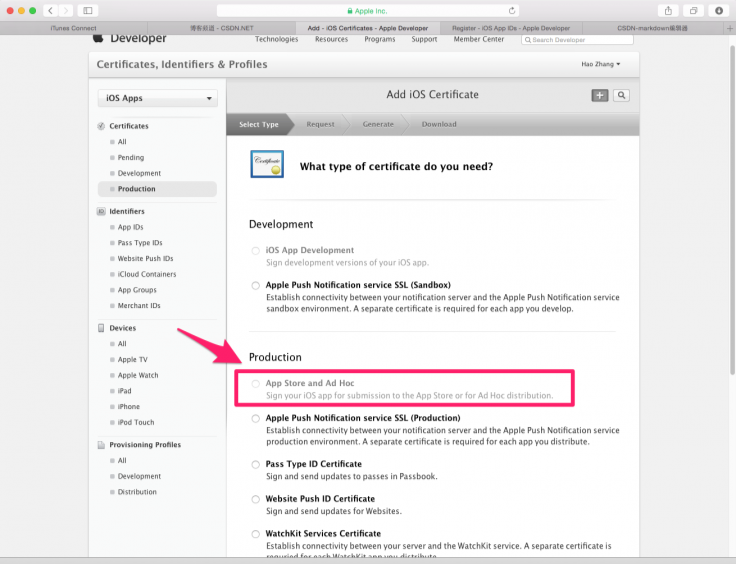Toggle the Safari sidebar button

(88, 10)
